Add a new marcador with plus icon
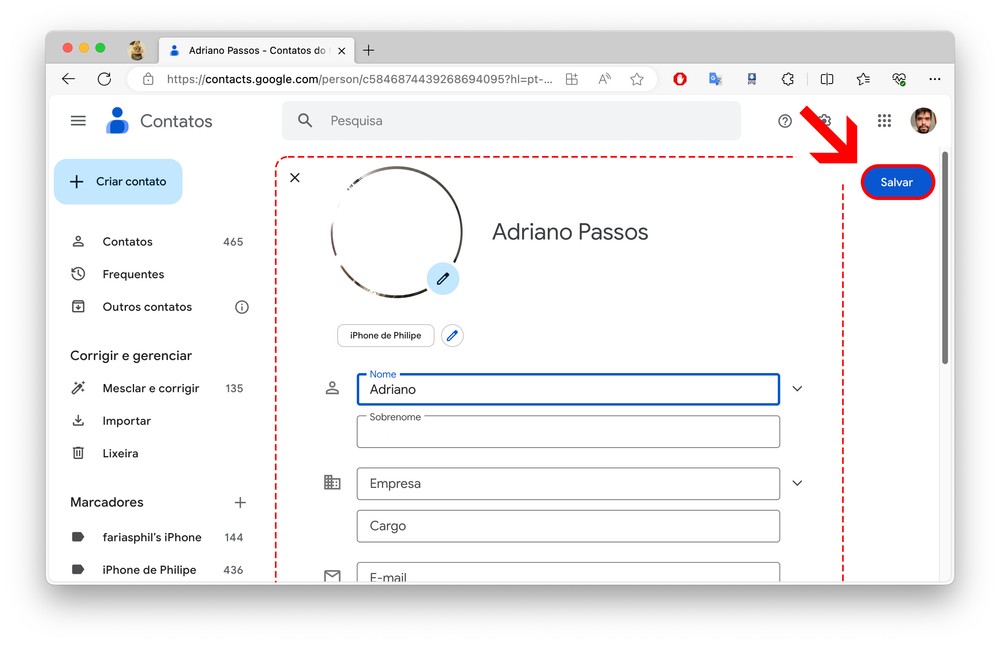The width and height of the screenshot is (1000, 645). [x=240, y=503]
